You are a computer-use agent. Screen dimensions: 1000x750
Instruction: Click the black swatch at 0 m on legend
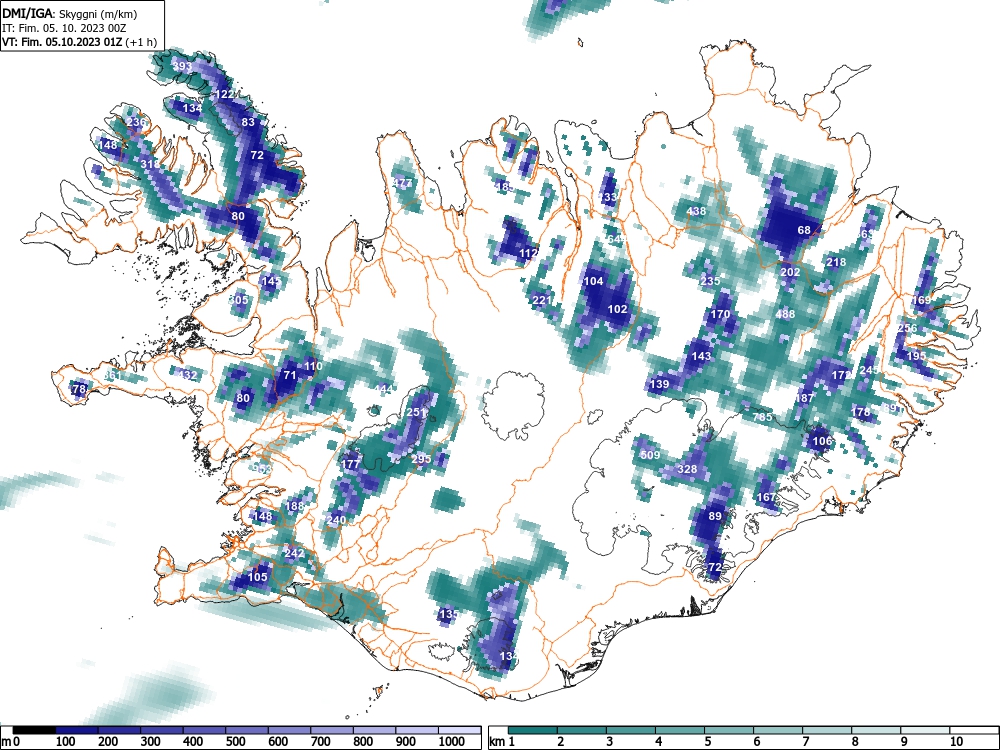[x=34, y=730]
